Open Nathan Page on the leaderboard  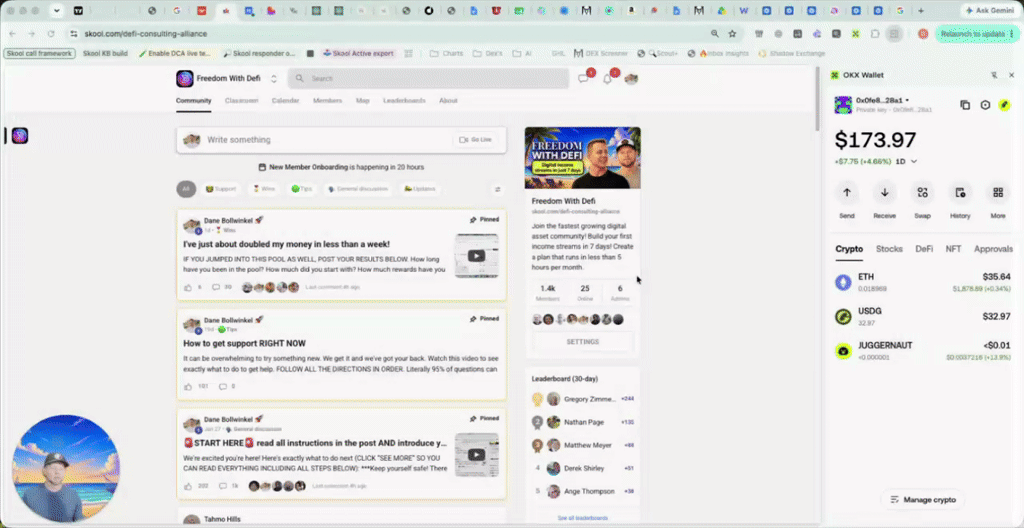coord(584,422)
